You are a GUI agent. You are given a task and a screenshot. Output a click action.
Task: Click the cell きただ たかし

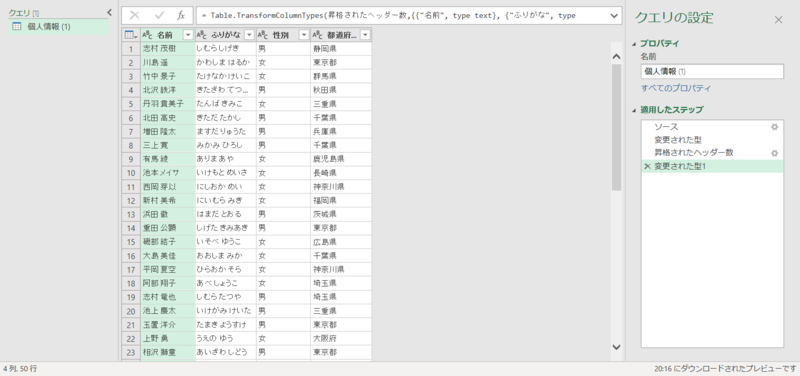[x=226, y=118]
